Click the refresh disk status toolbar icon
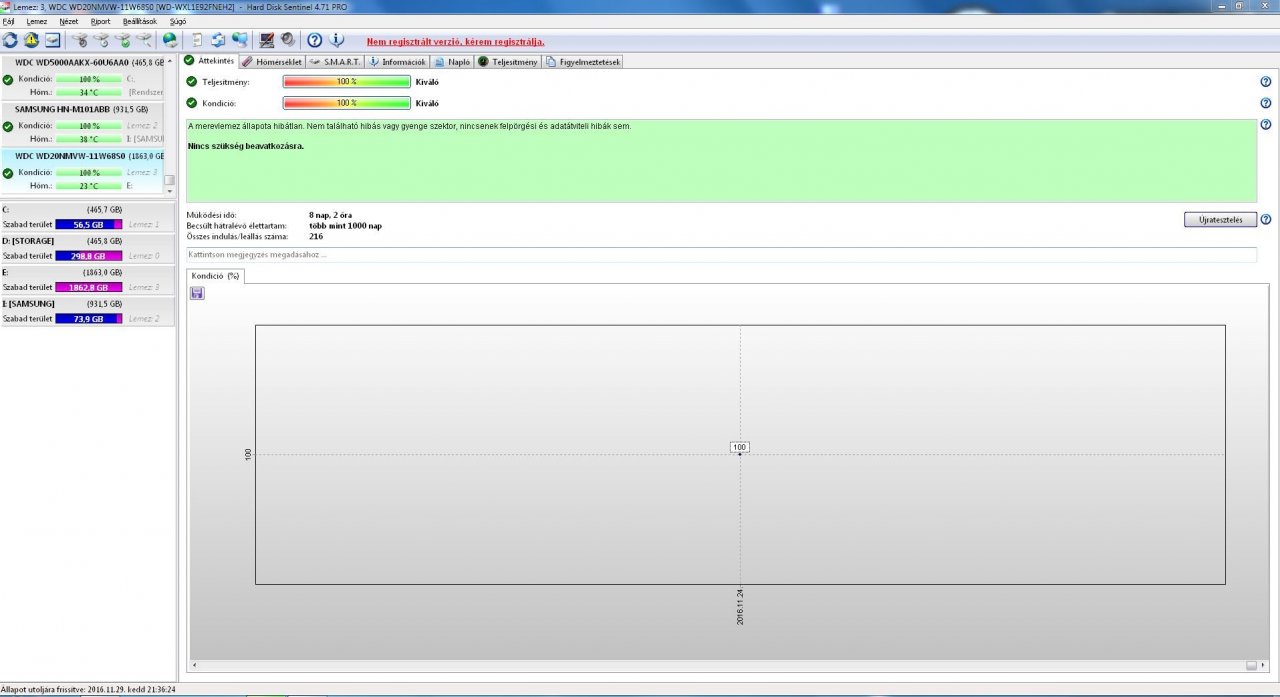 pyautogui.click(x=10, y=40)
